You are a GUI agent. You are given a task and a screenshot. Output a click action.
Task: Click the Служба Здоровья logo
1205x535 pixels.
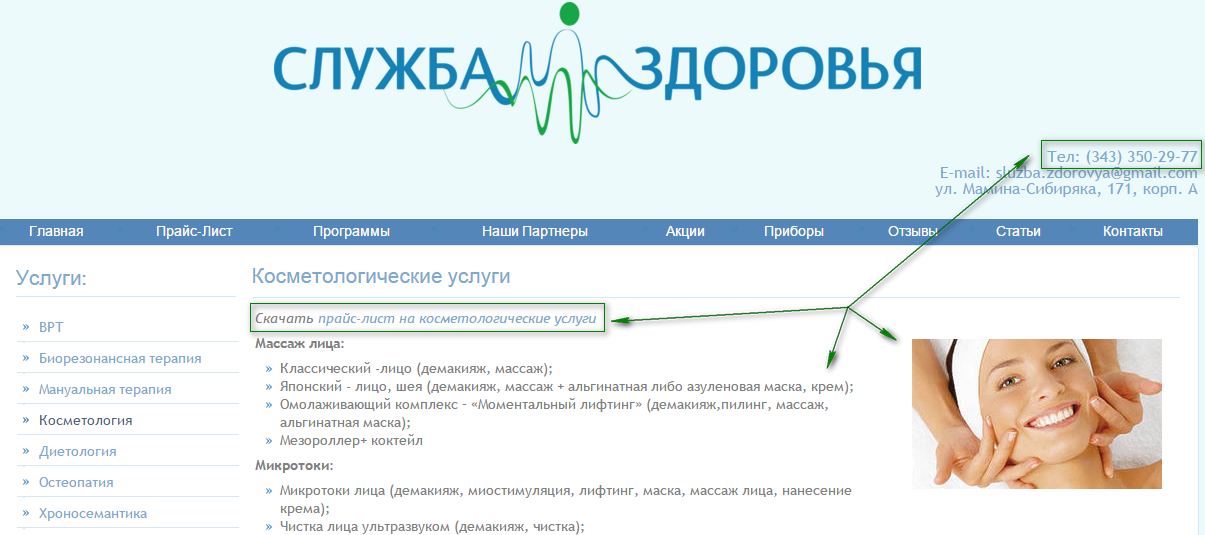[597, 72]
